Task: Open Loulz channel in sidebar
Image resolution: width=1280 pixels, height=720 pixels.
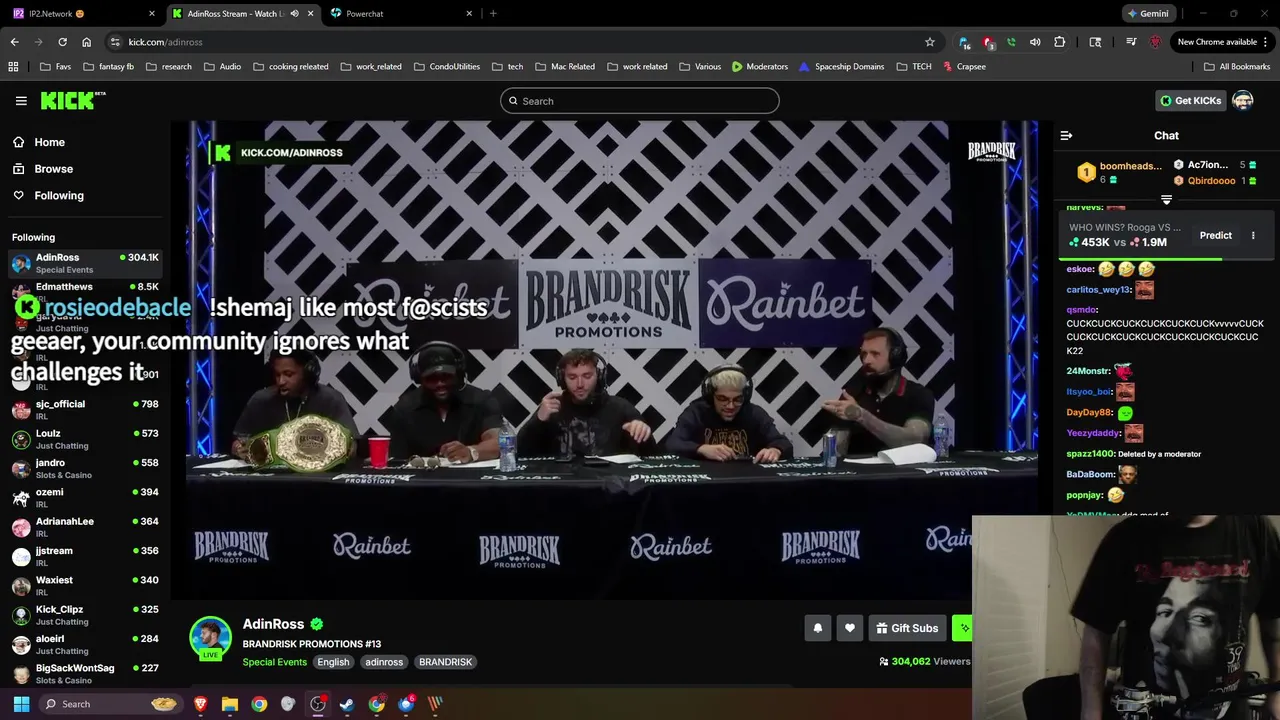Action: 85,439
